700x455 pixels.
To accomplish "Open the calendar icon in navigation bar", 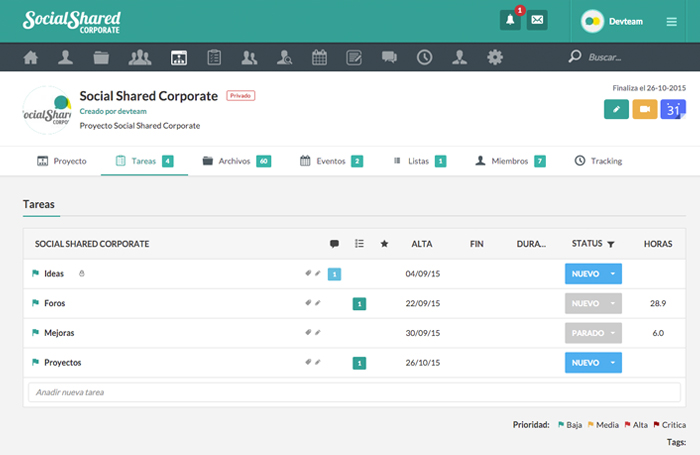I will coord(319,57).
